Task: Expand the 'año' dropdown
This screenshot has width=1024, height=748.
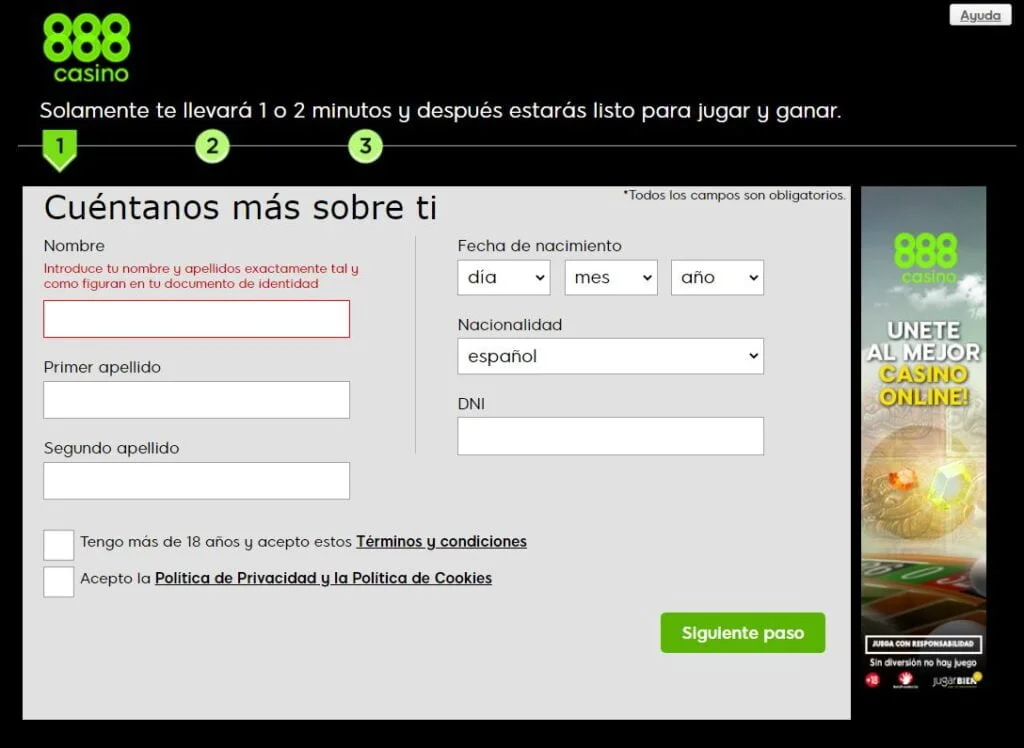Action: pos(717,277)
